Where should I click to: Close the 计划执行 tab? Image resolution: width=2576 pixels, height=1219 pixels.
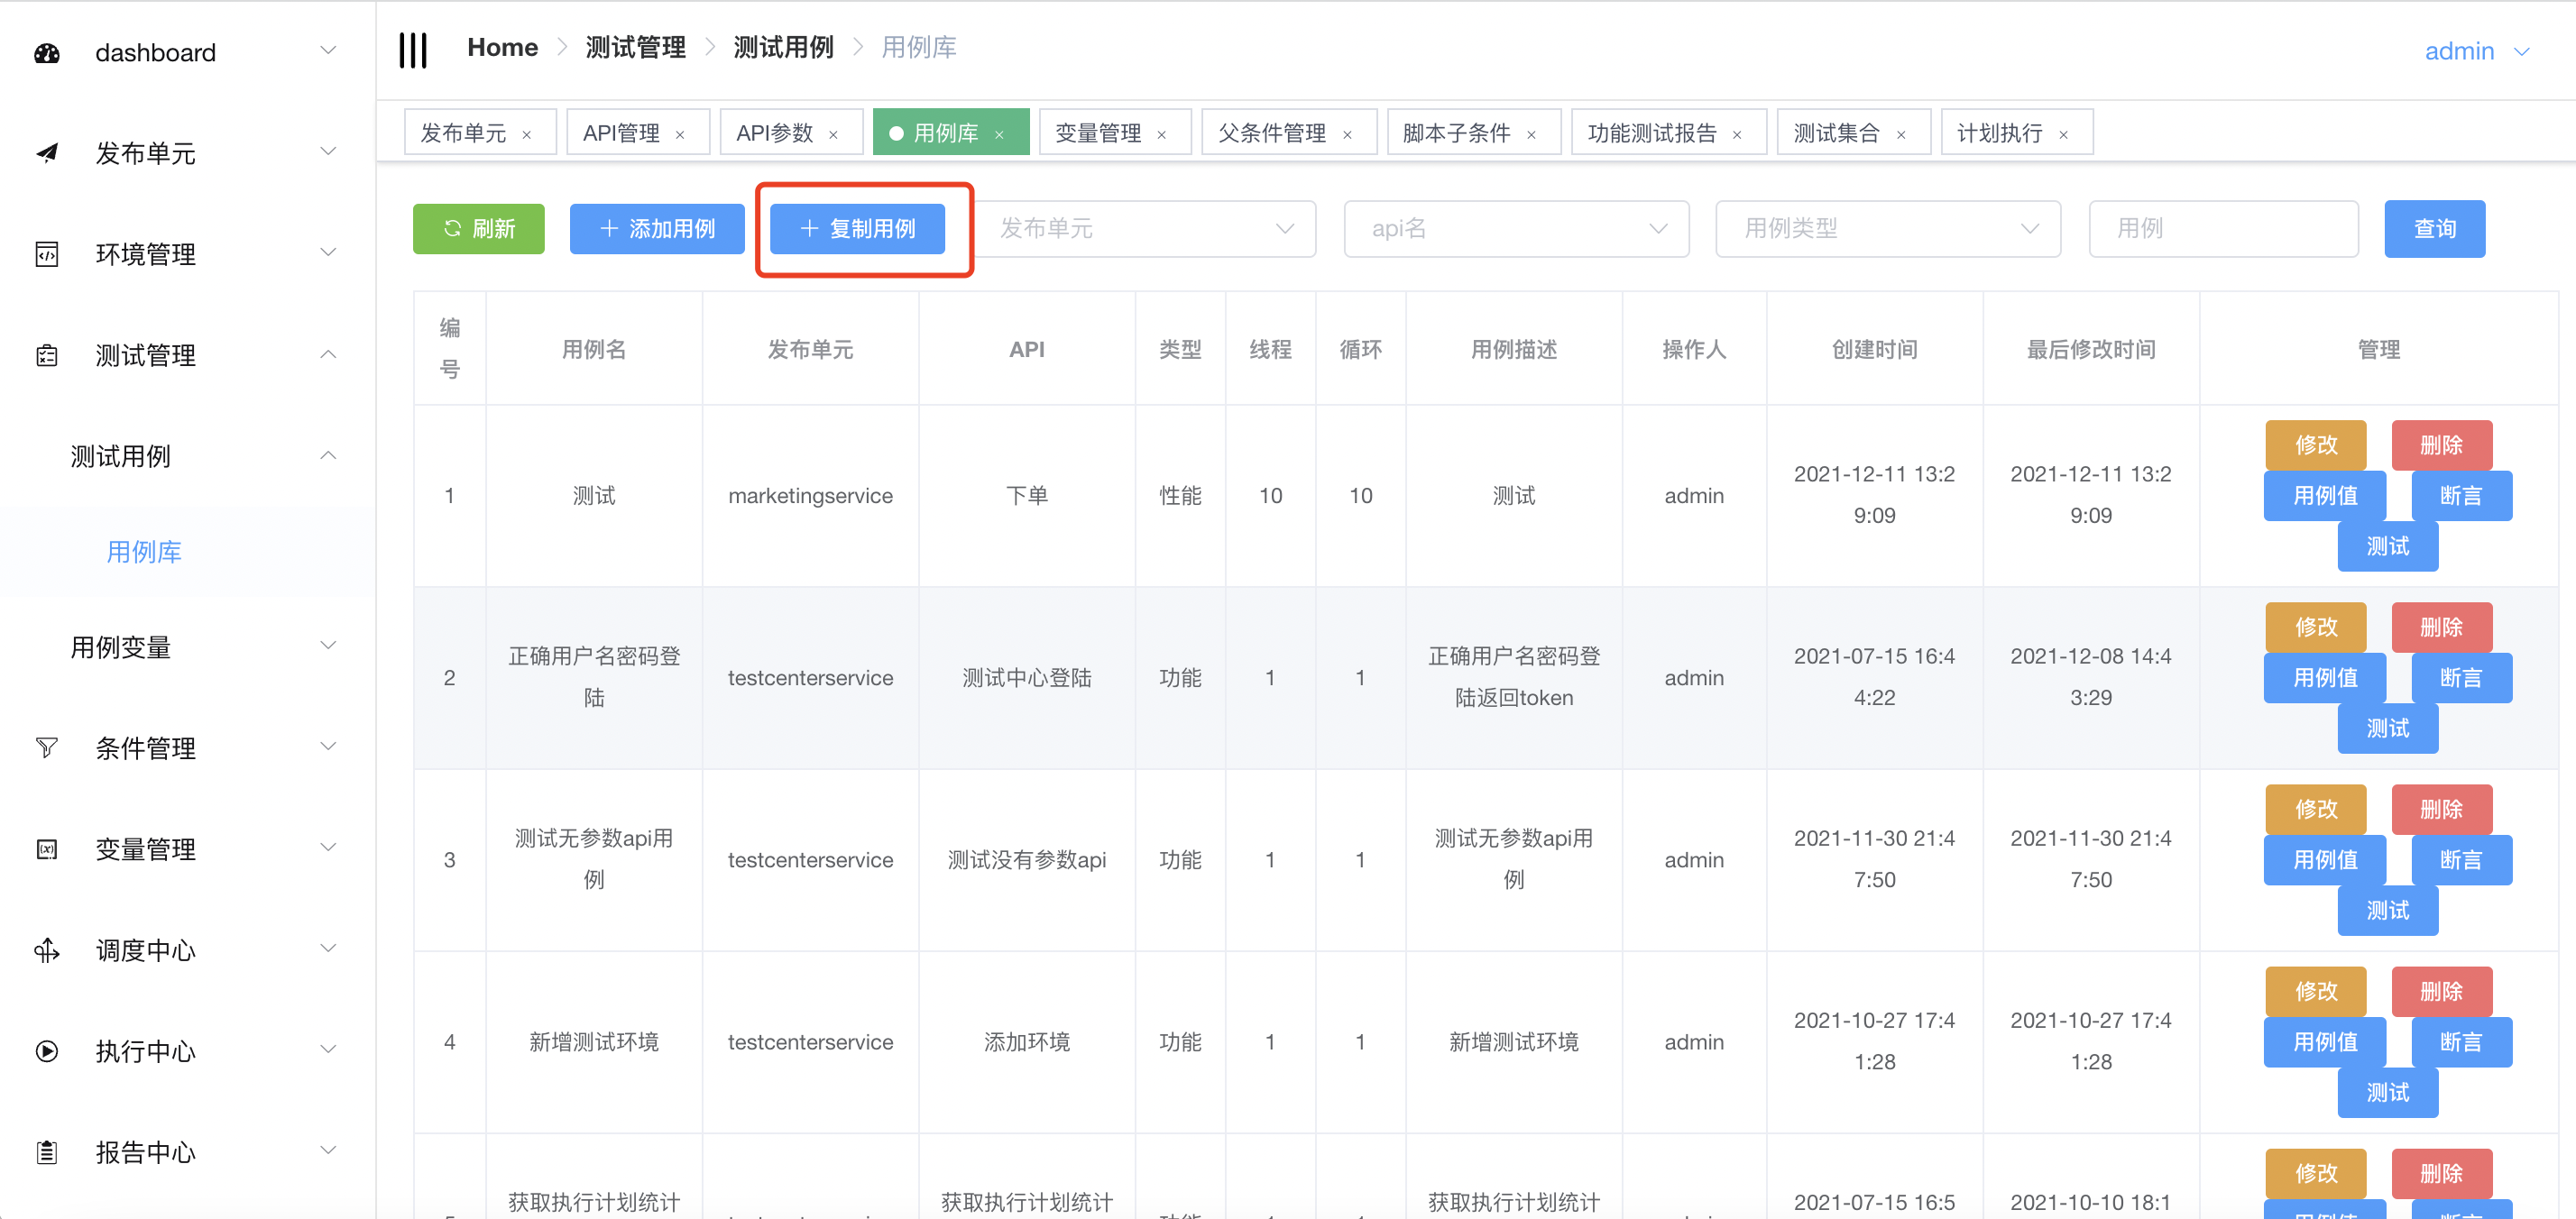click(x=2063, y=134)
